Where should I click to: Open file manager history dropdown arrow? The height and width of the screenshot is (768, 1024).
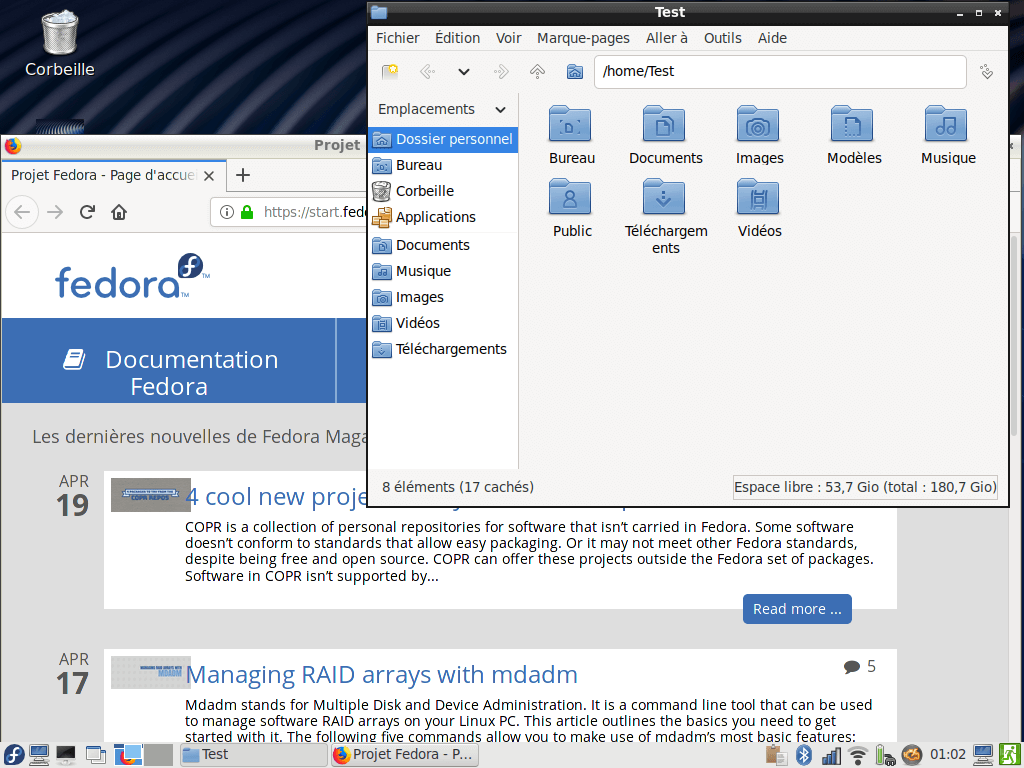point(464,72)
